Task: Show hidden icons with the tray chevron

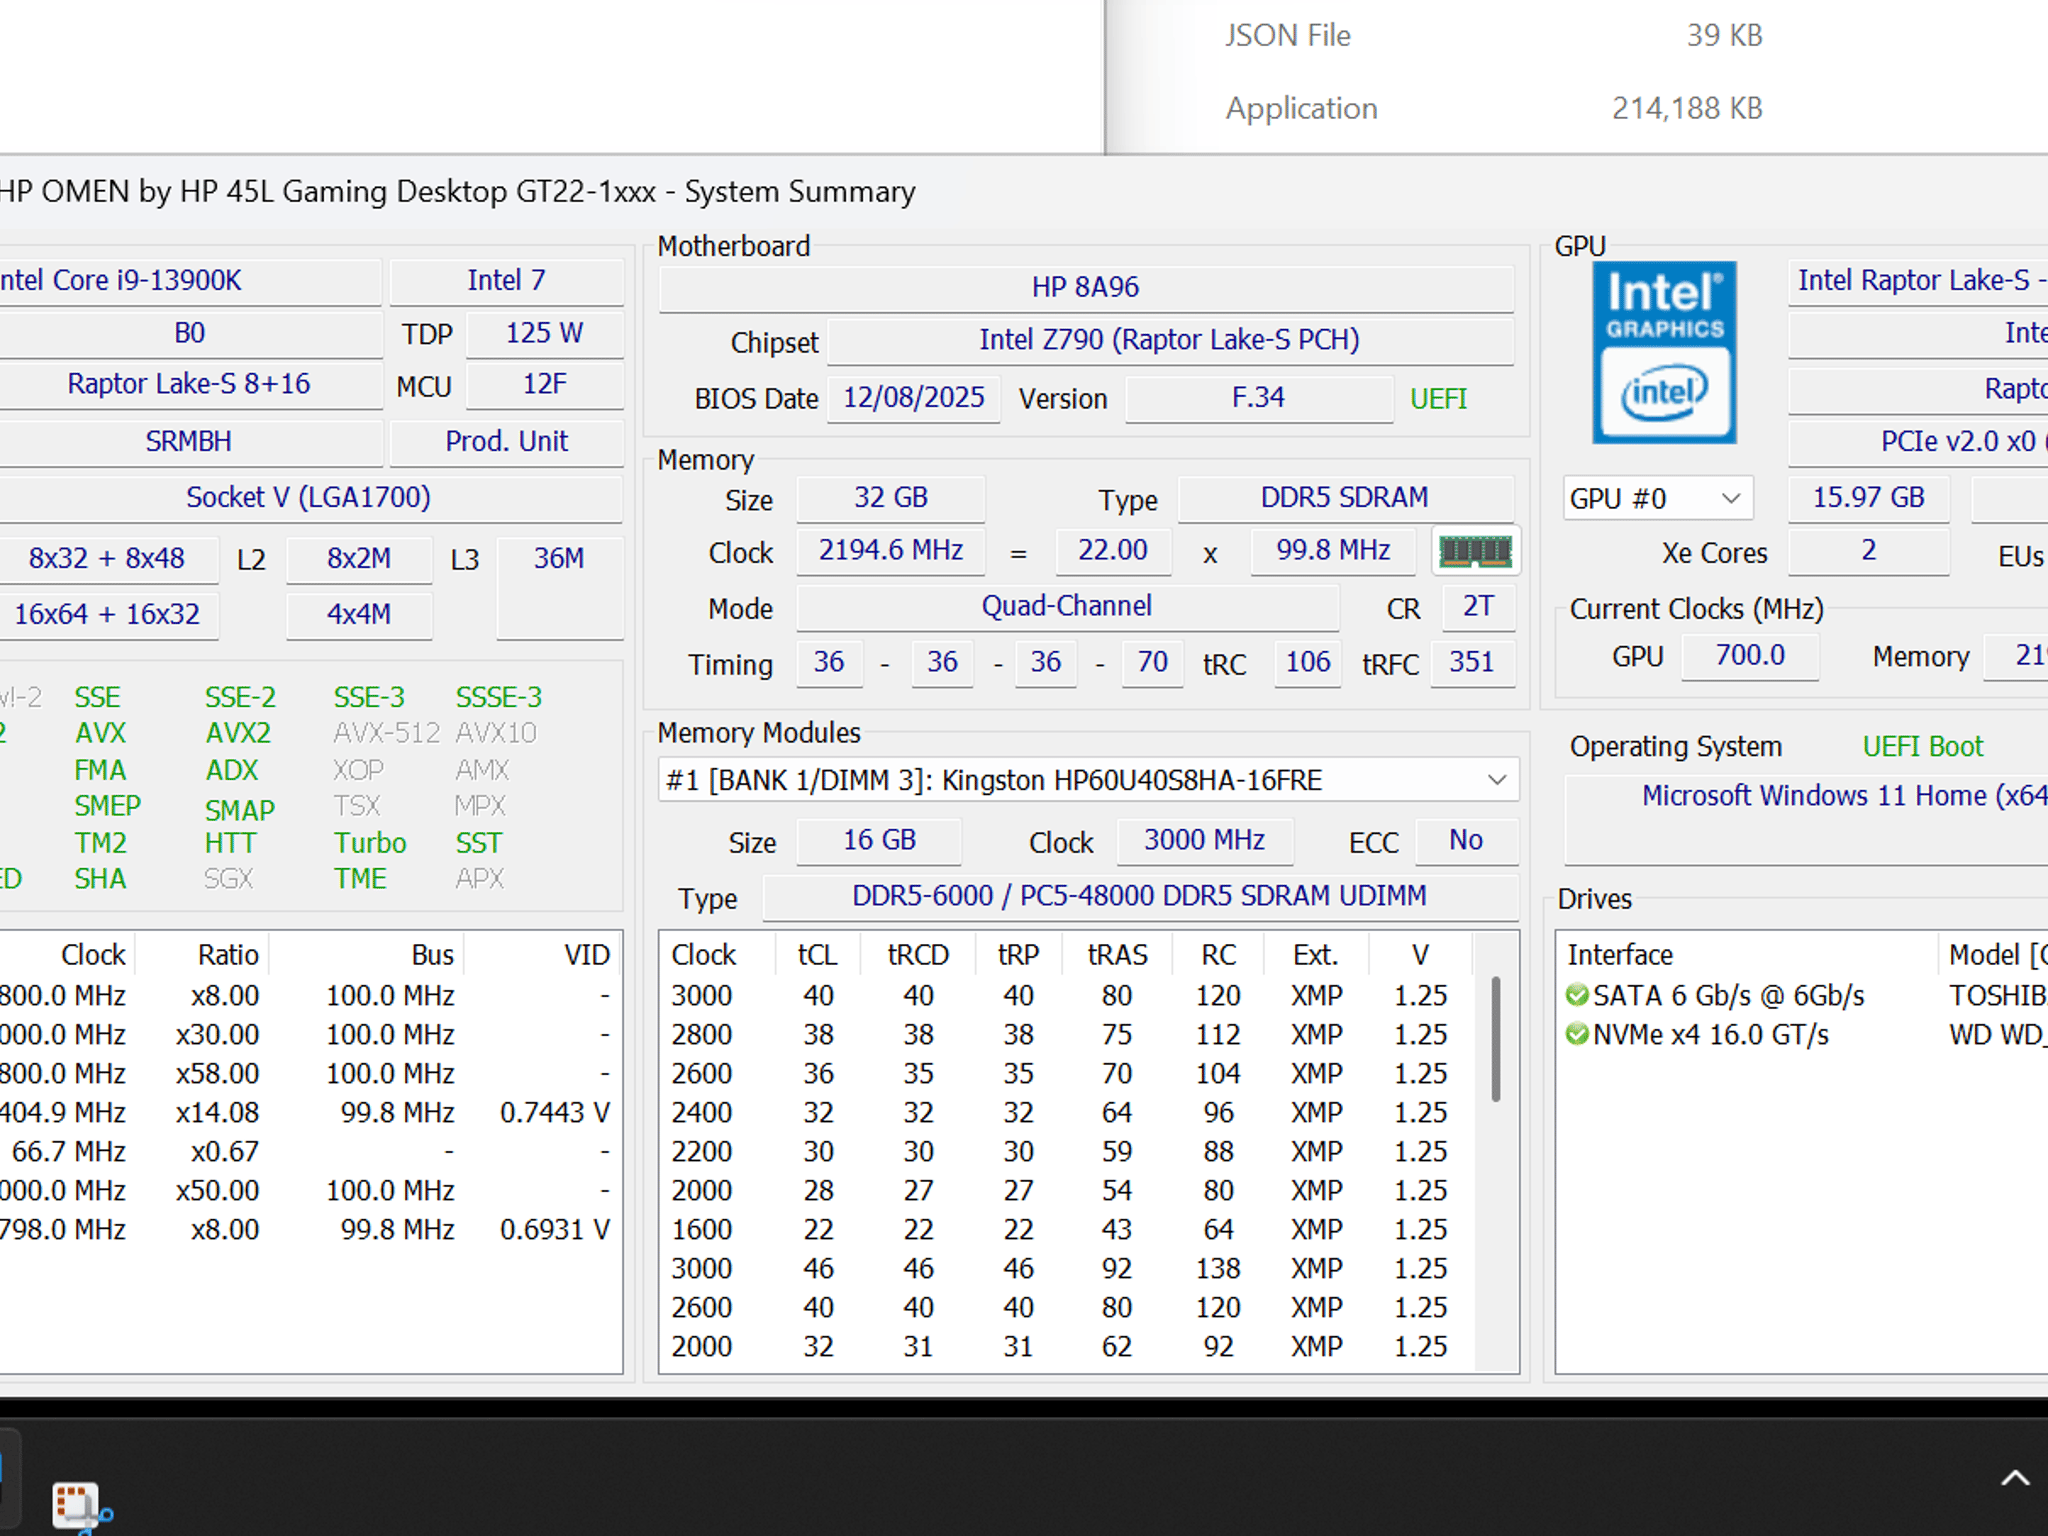Action: click(2015, 1478)
